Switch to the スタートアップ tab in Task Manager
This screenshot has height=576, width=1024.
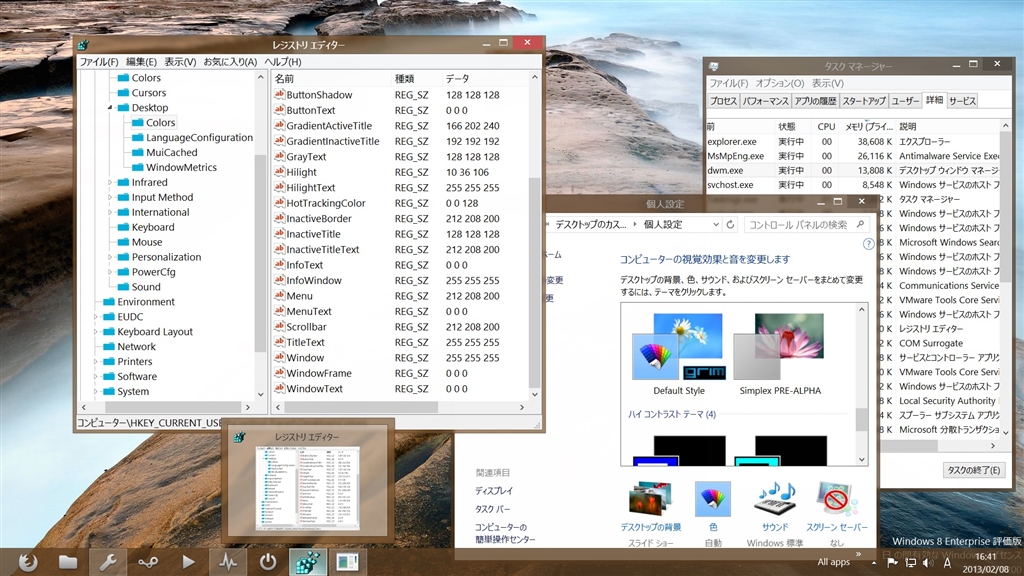pos(863,101)
